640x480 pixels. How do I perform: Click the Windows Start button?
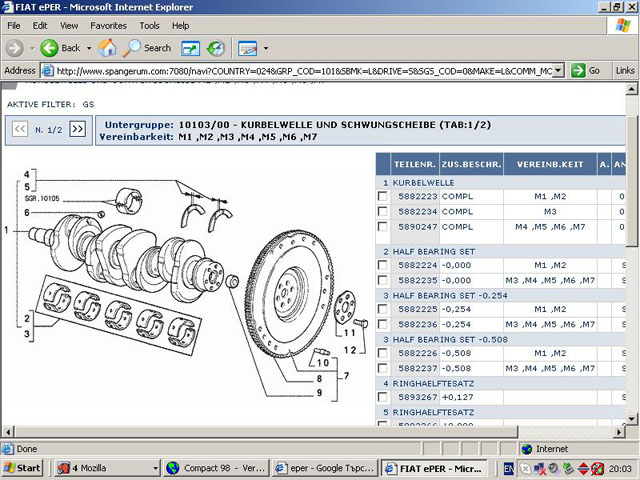click(x=22, y=468)
